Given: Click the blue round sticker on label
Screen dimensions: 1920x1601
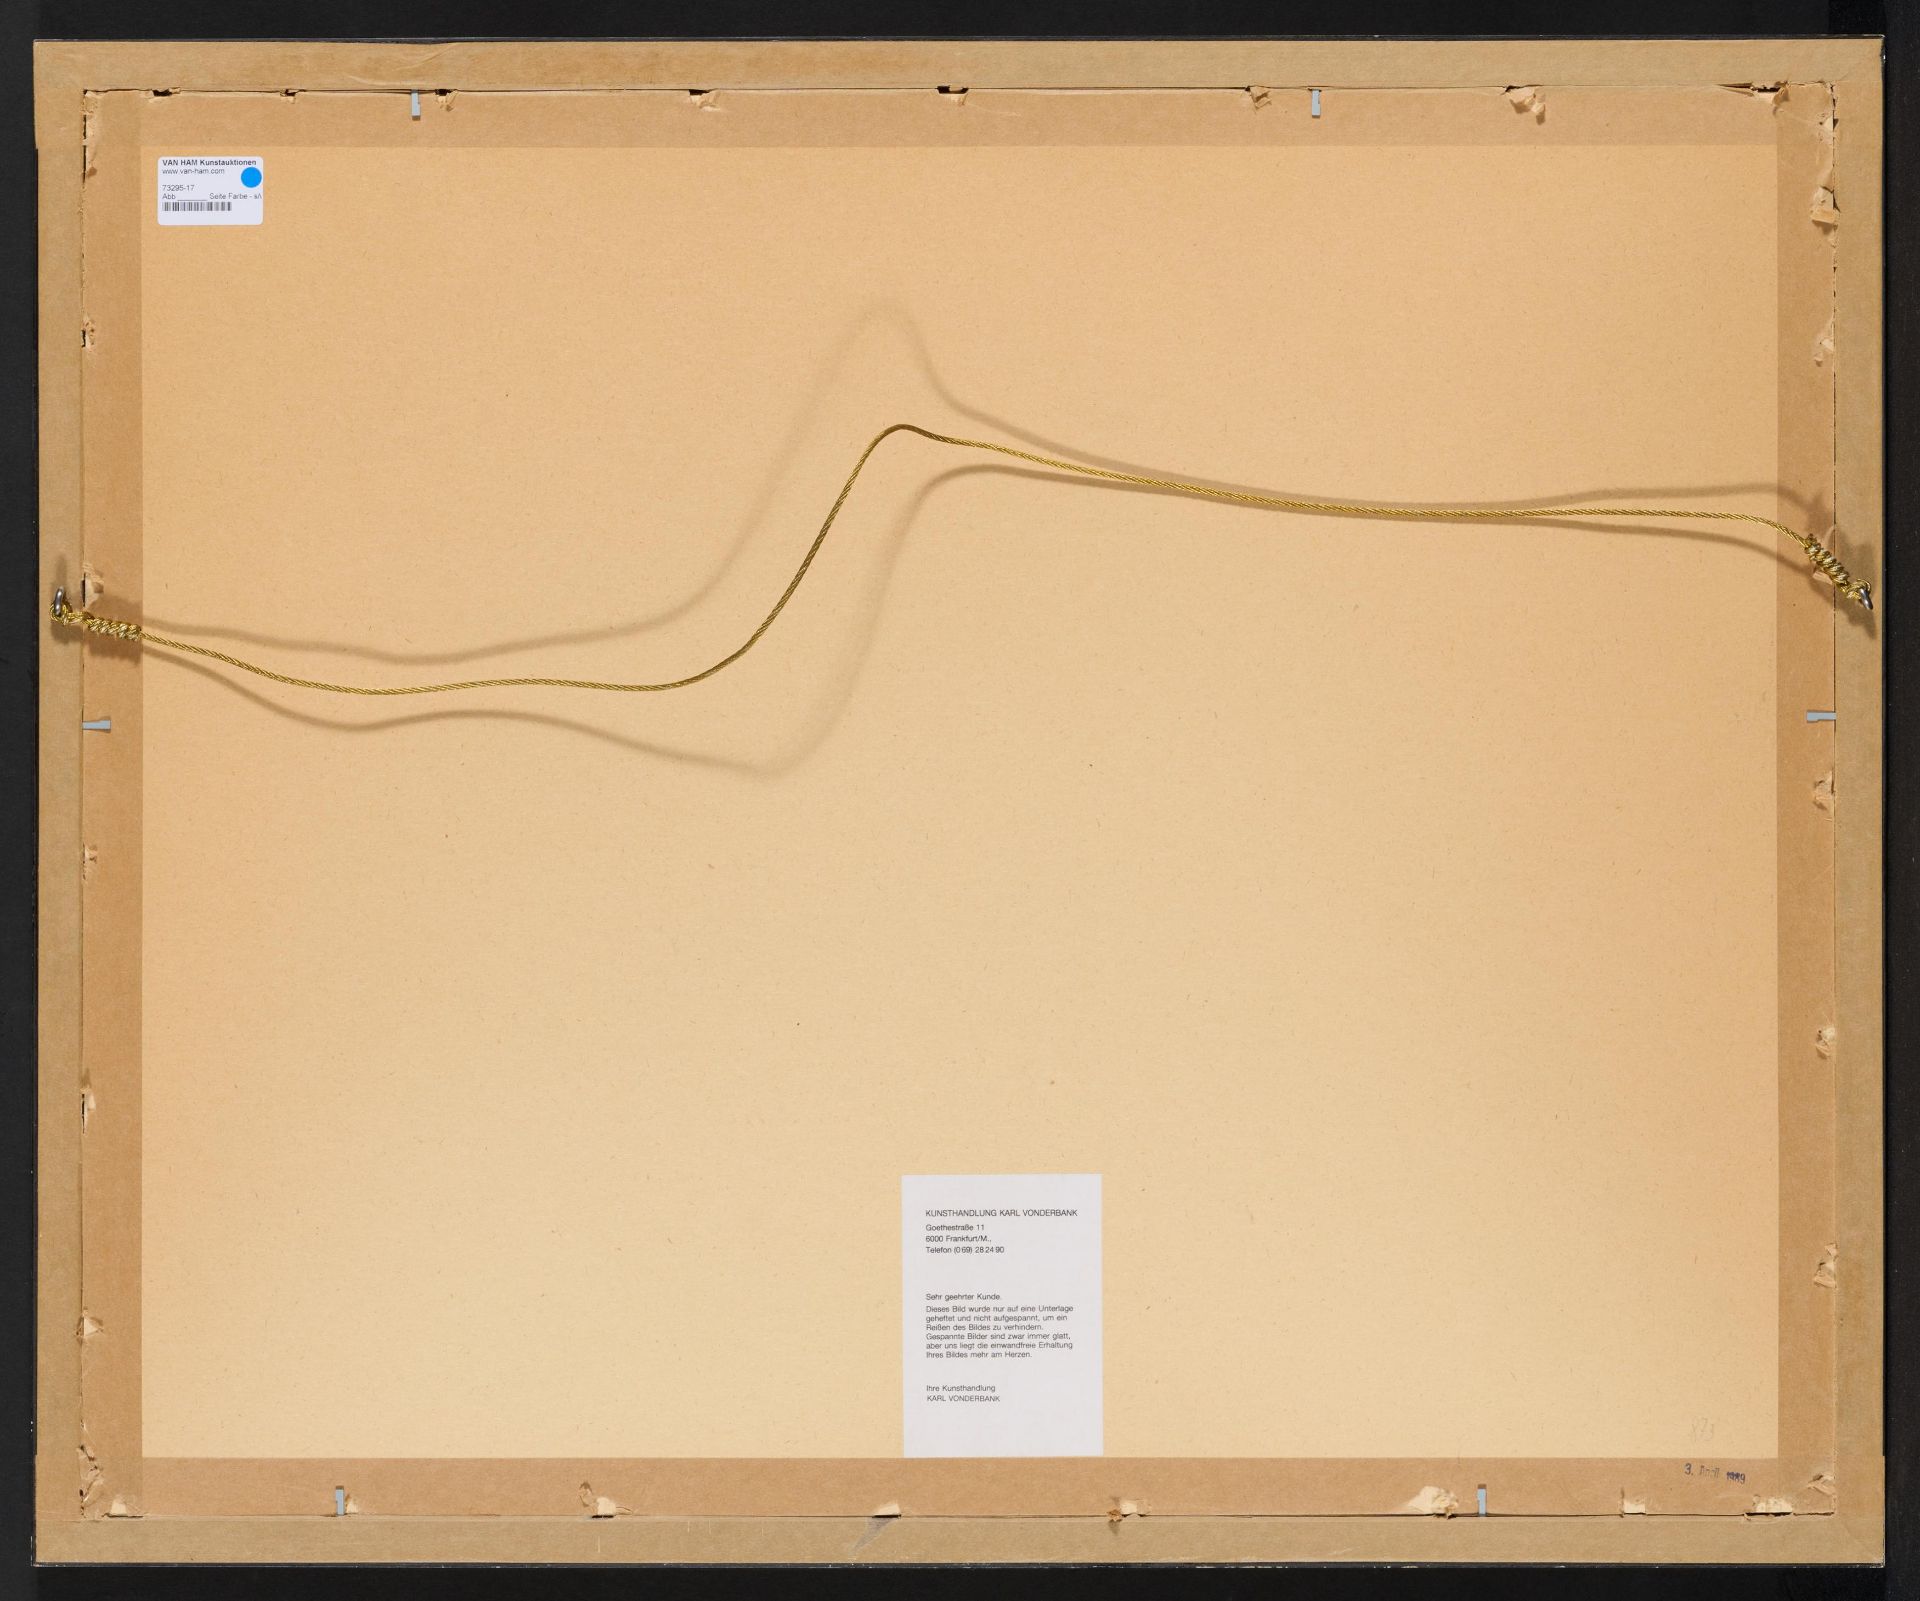Looking at the screenshot, I should point(251,178).
